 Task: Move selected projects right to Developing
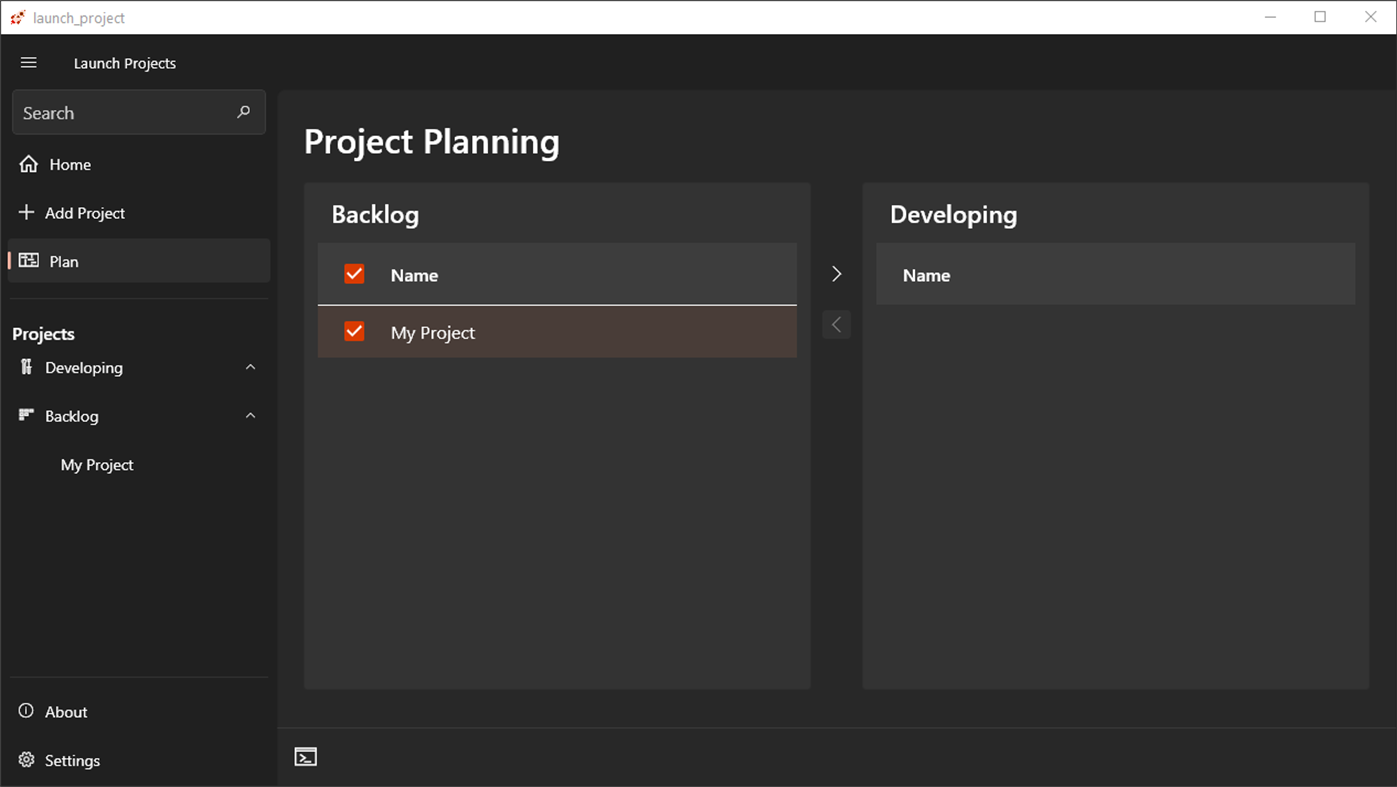(837, 274)
